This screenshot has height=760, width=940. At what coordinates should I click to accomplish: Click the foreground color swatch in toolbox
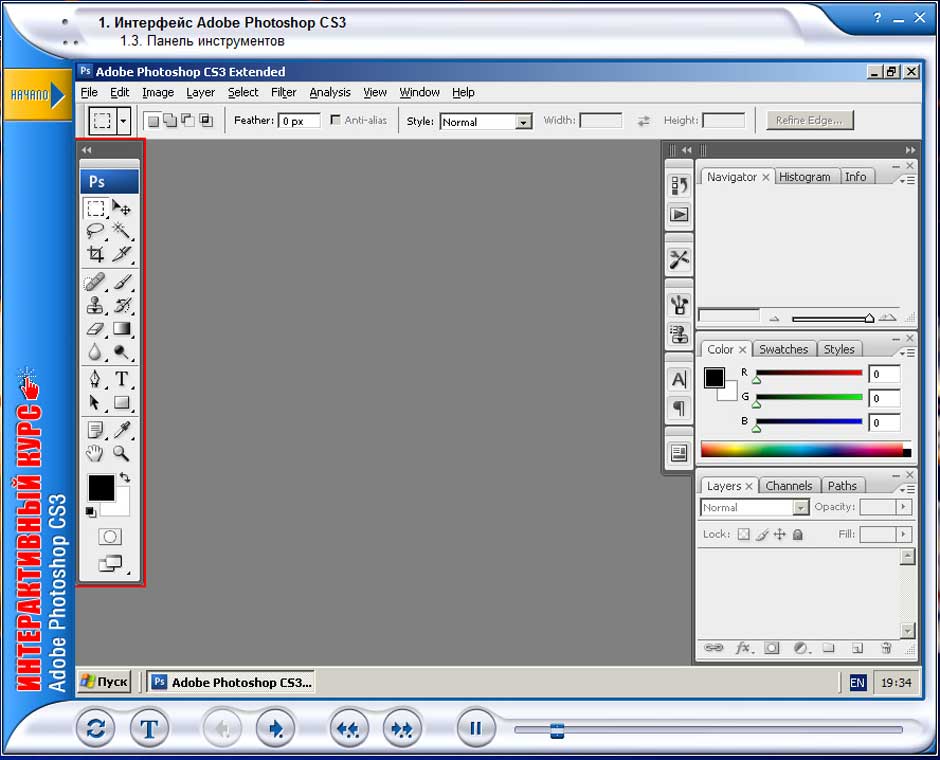pyautogui.click(x=101, y=488)
